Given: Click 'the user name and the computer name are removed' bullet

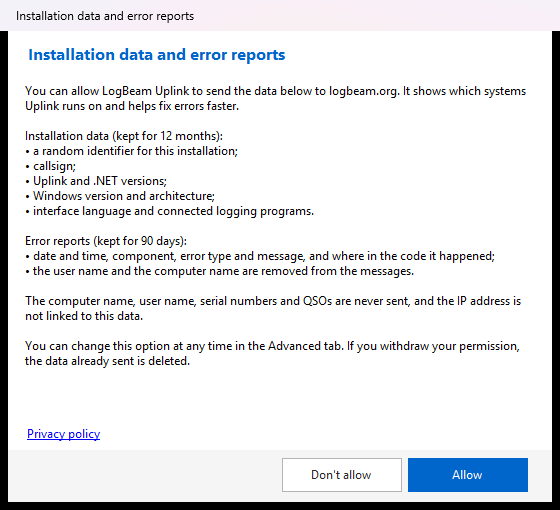Looking at the screenshot, I should point(219,271).
